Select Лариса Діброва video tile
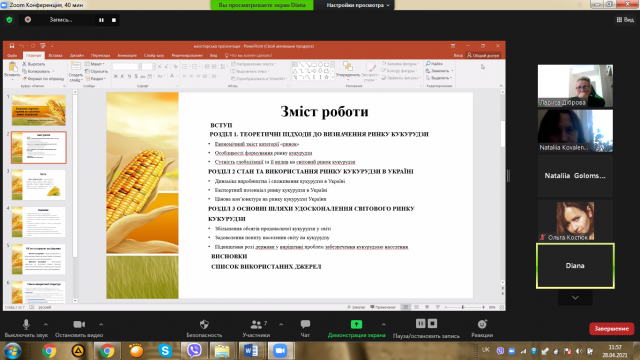The image size is (640, 360). tap(575, 86)
